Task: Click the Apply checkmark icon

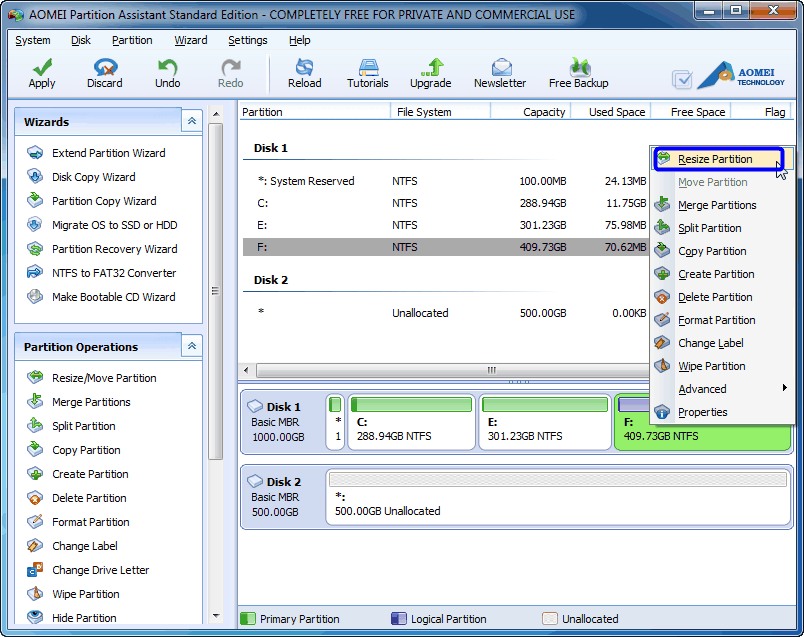Action: pyautogui.click(x=42, y=67)
